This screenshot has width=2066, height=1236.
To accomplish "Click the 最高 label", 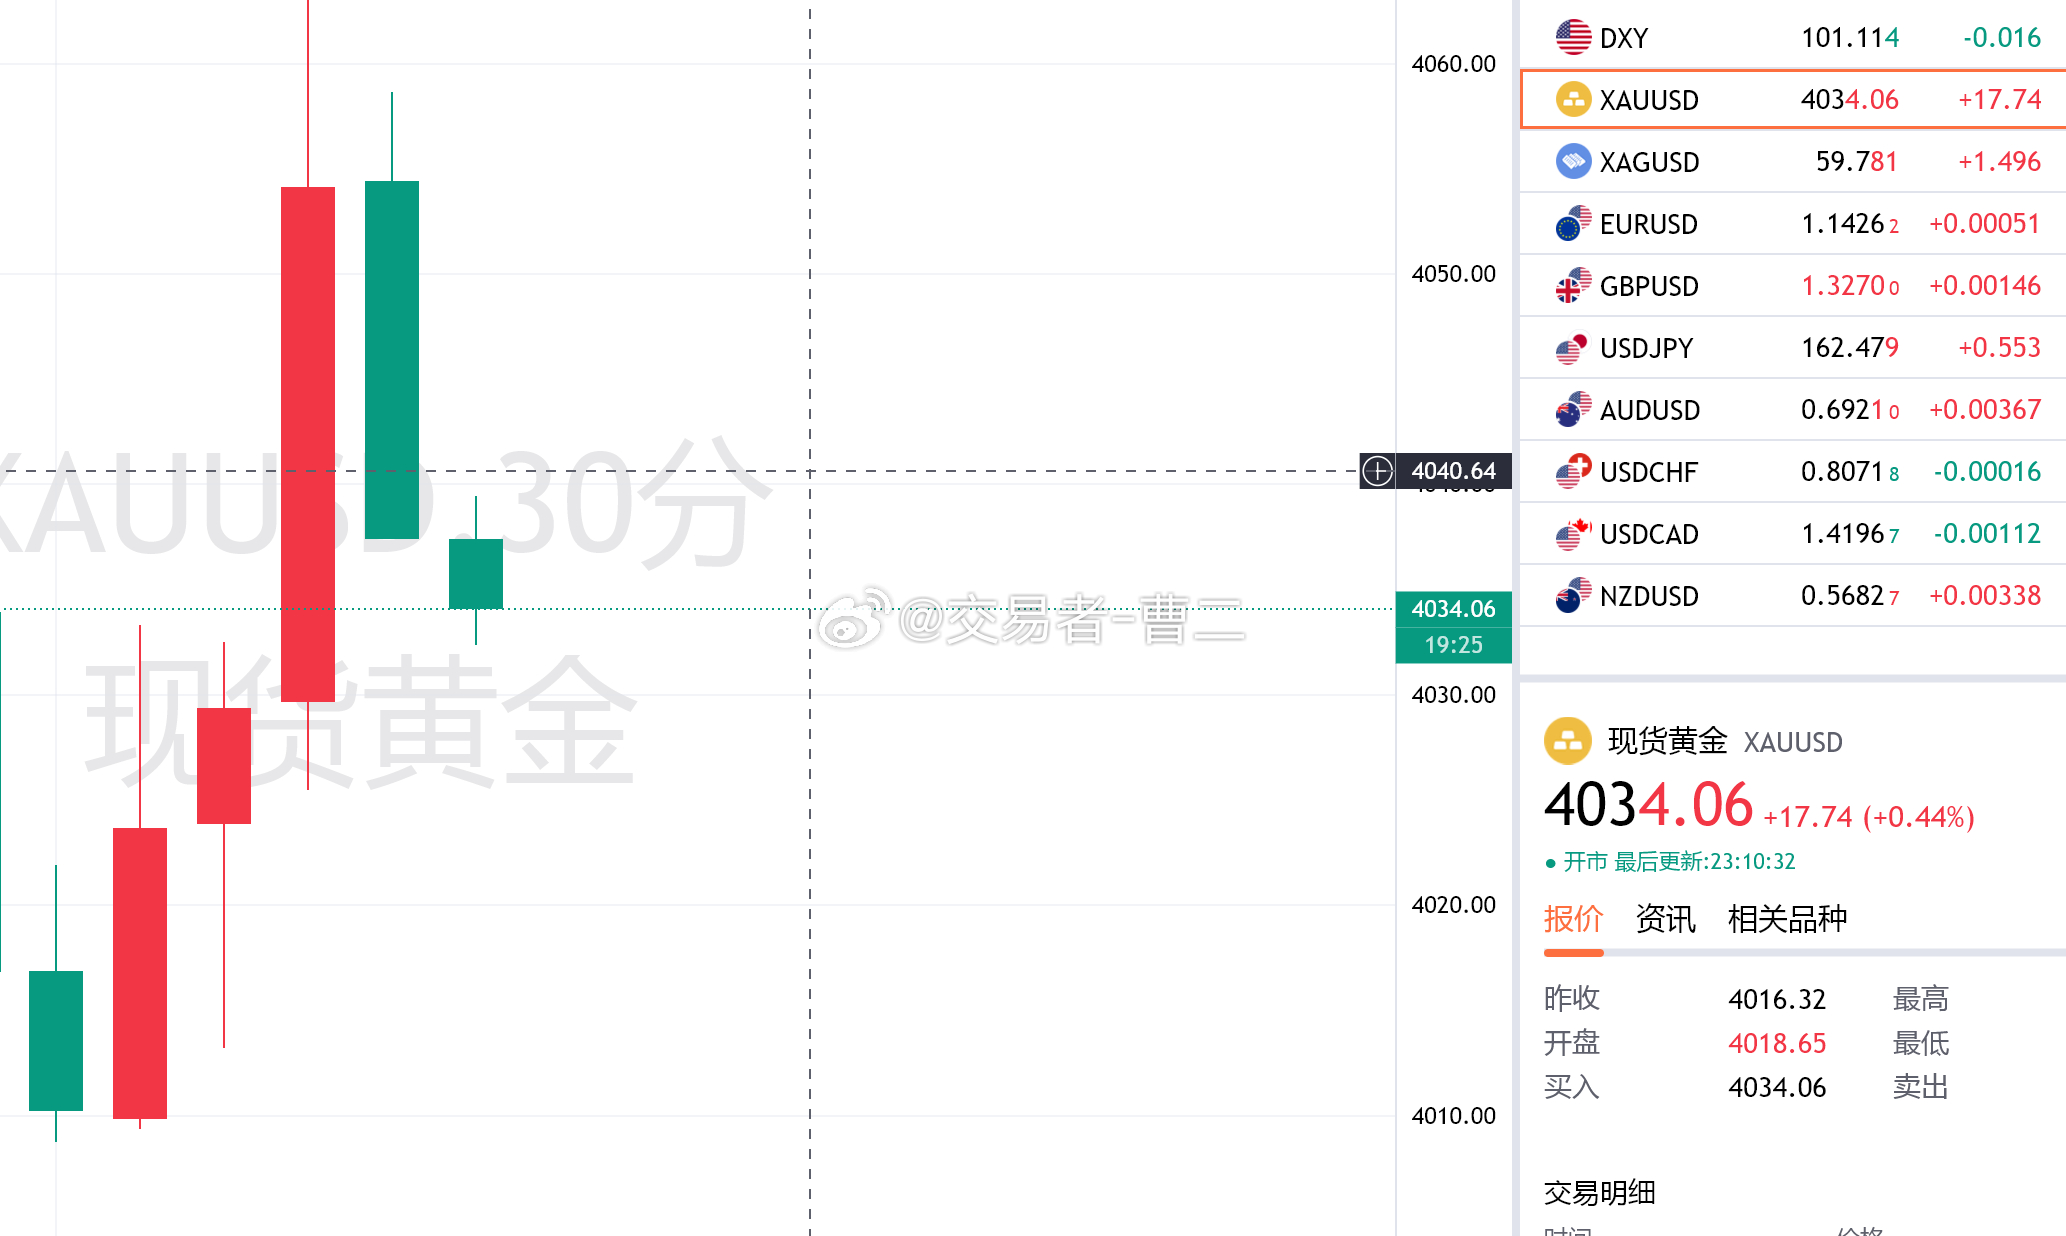I will point(1920,999).
